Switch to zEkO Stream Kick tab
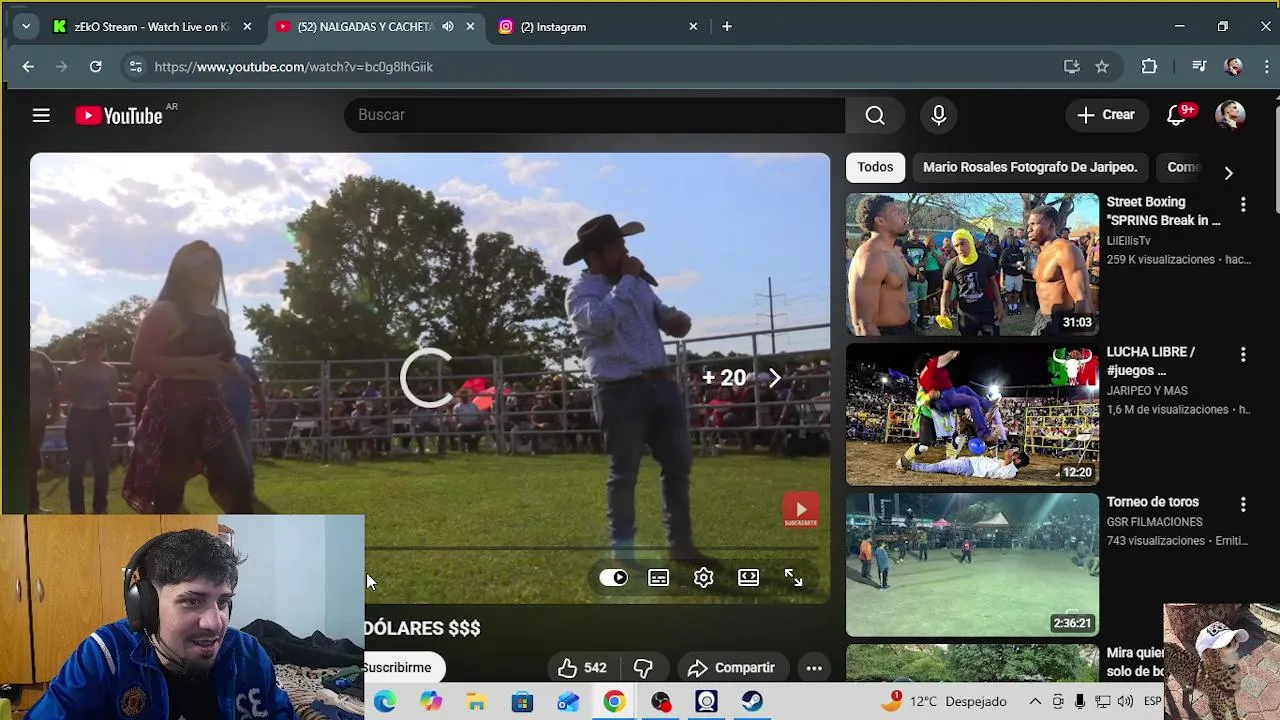Screen dimensions: 1280x720 click(153, 27)
